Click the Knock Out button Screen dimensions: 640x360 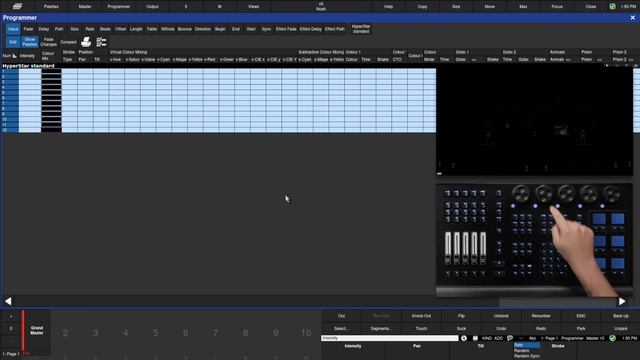tap(421, 316)
